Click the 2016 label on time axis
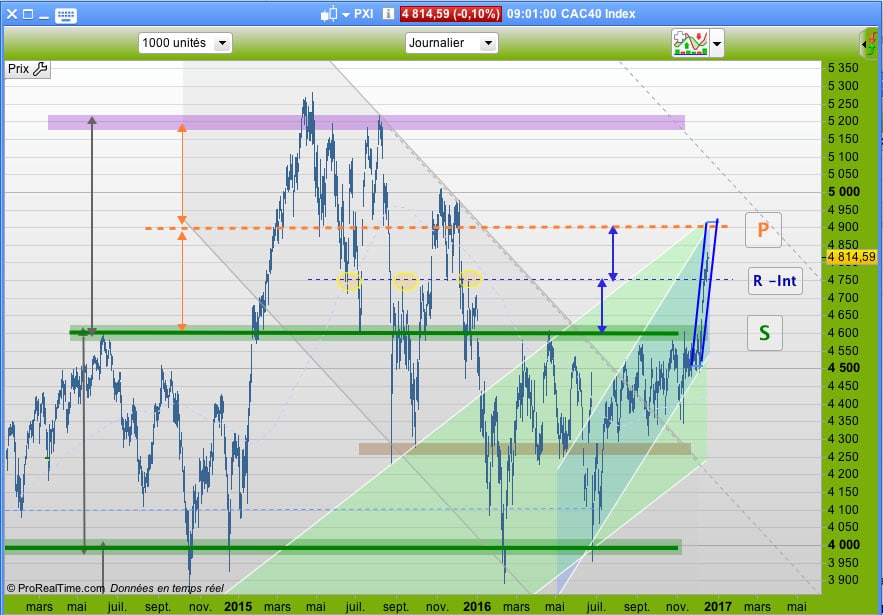This screenshot has height=615, width=883. pos(476,607)
